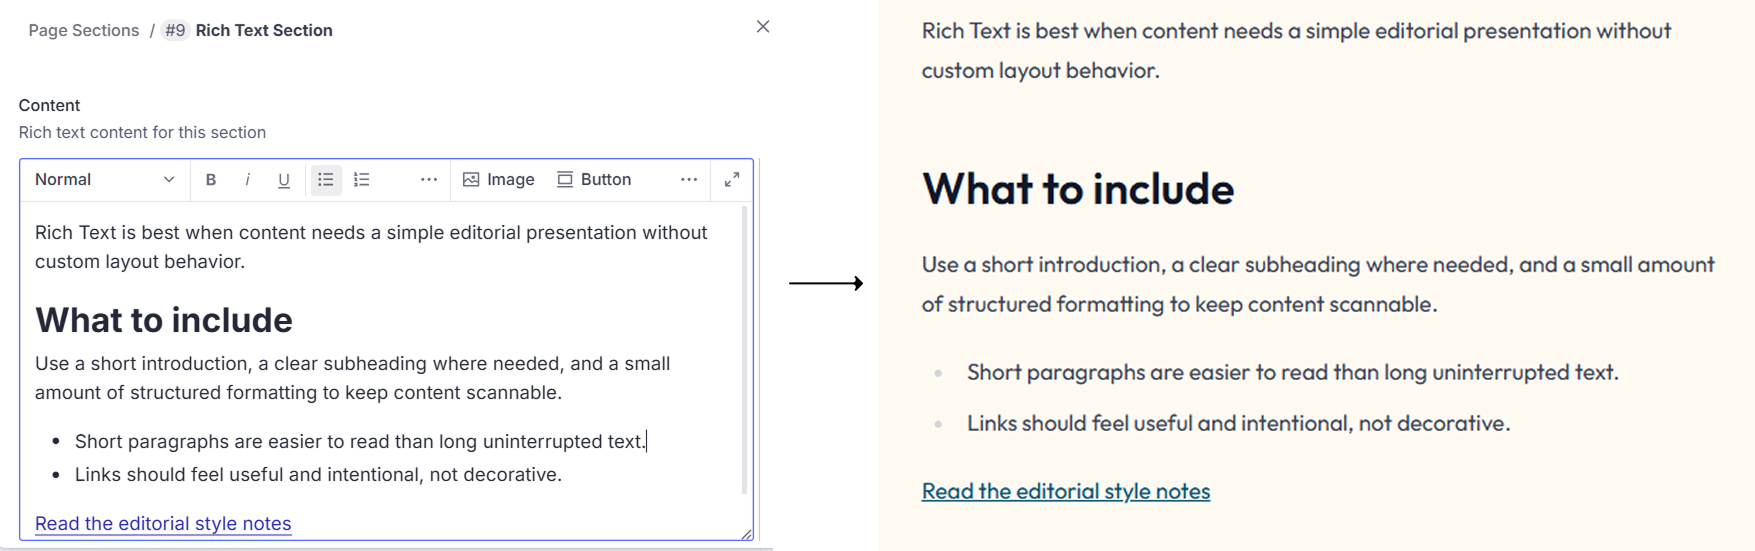Screen dimensions: 1755x551
Task: Click the editor's corner resize handle
Action: click(x=747, y=534)
